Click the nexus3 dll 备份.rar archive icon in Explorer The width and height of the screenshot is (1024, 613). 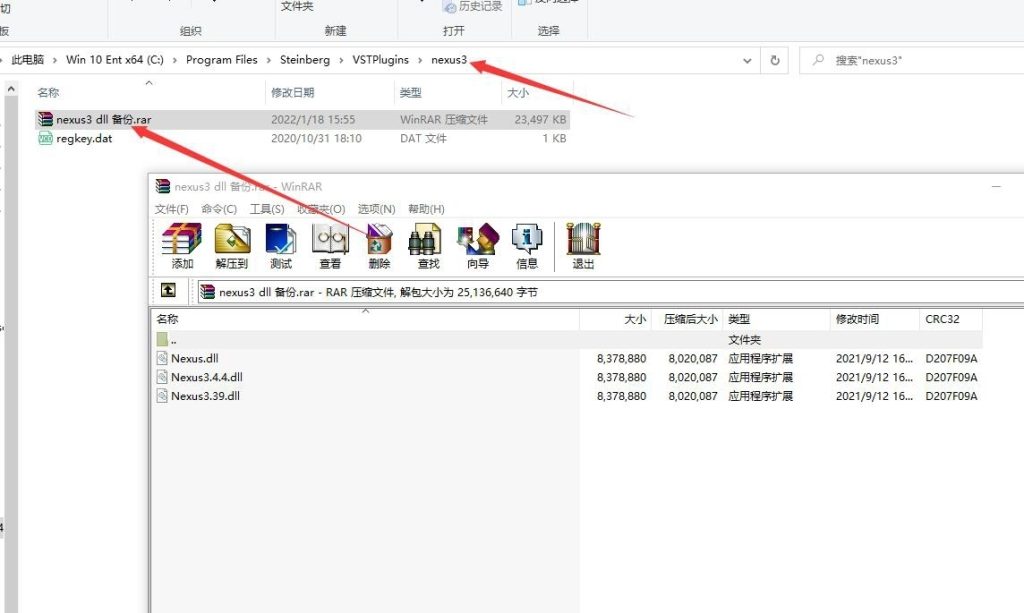45,119
